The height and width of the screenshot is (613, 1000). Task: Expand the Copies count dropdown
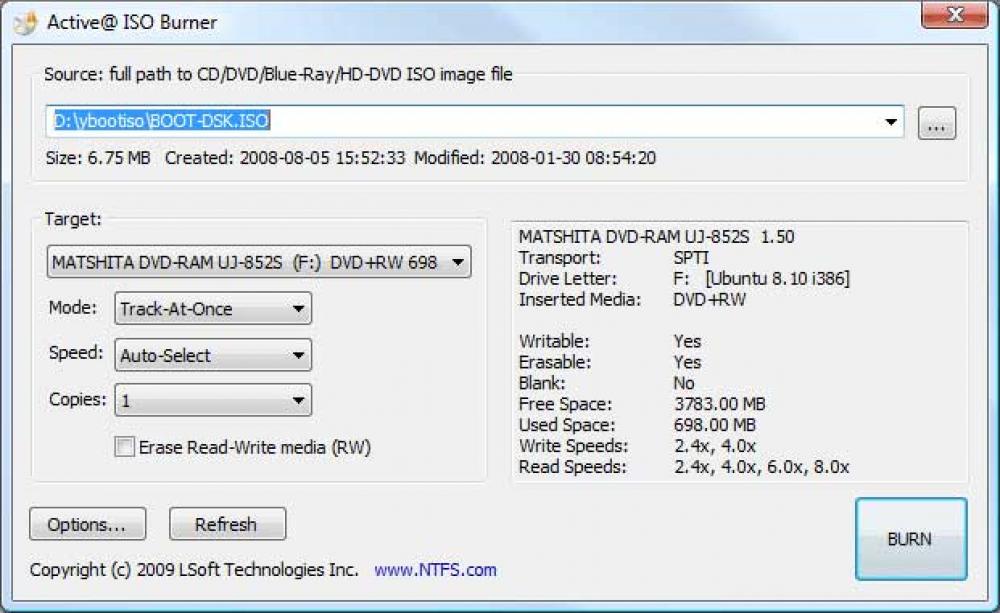299,399
